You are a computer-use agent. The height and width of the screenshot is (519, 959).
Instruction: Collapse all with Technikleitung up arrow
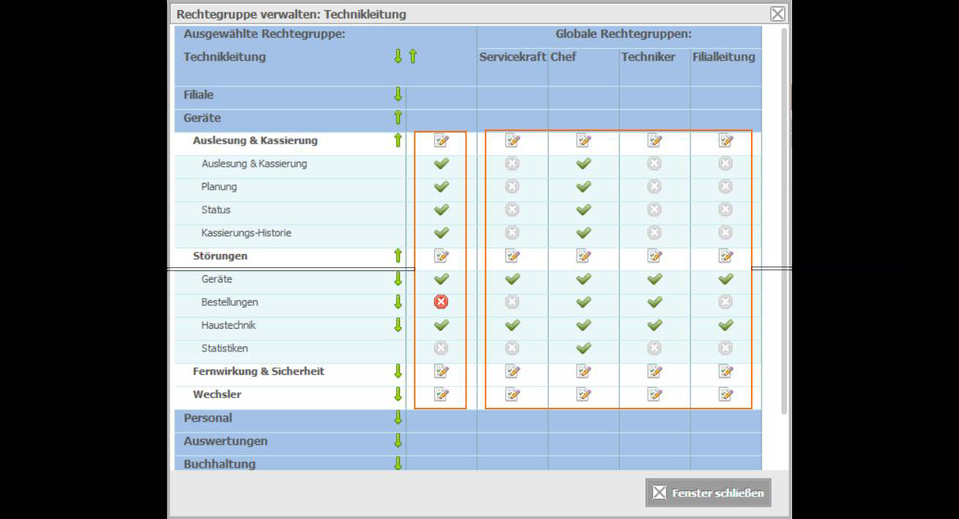(x=413, y=56)
